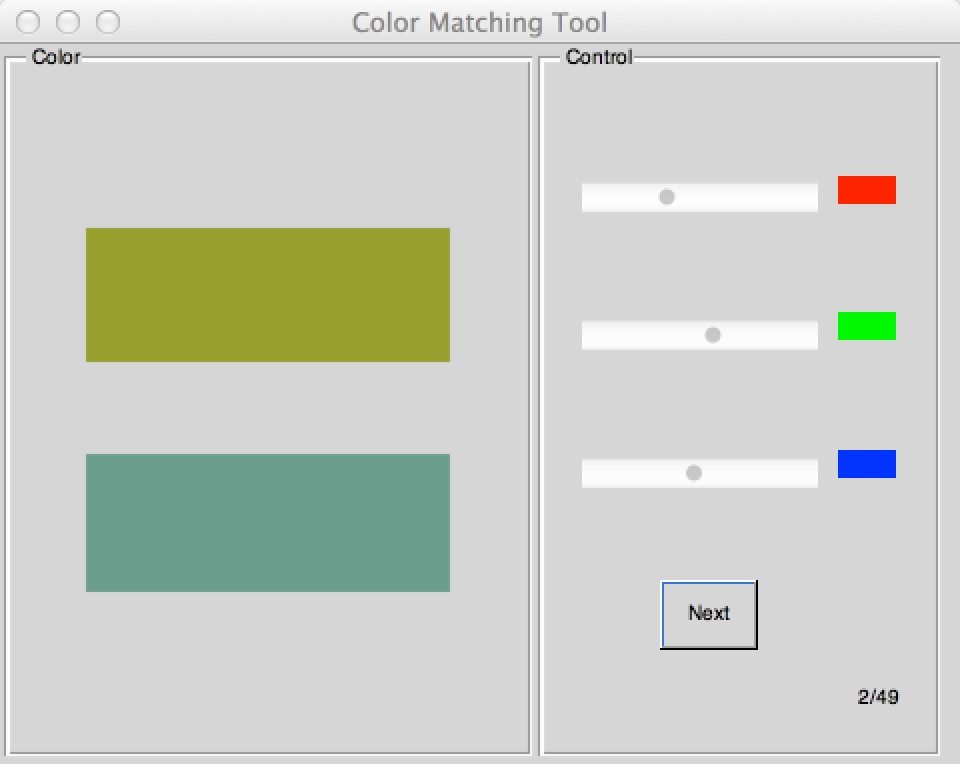The width and height of the screenshot is (960, 764).
Task: Close the Color Matching Tool window
Action: 30,22
